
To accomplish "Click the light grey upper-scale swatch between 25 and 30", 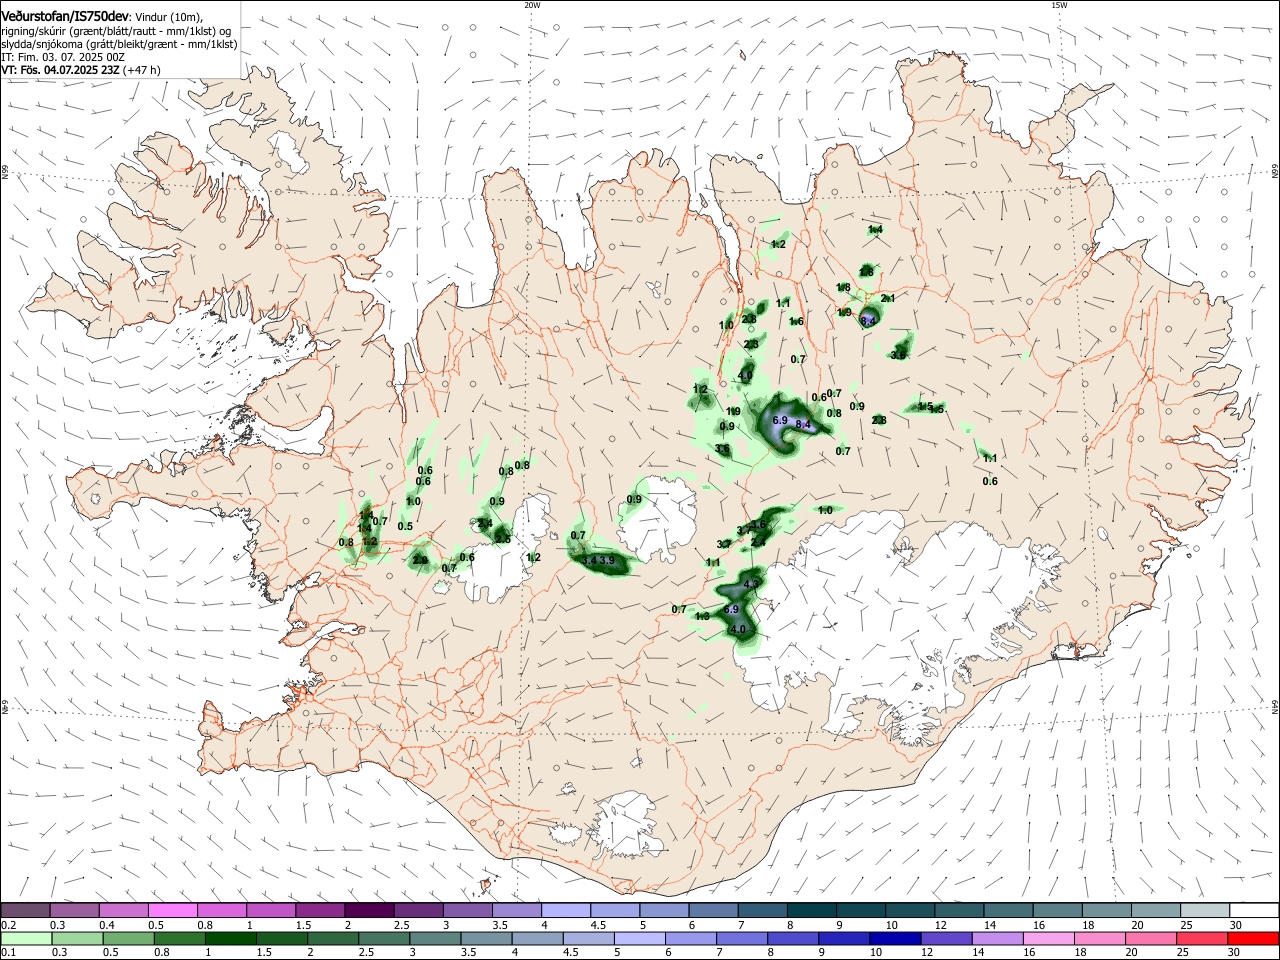I will (x=1205, y=910).
